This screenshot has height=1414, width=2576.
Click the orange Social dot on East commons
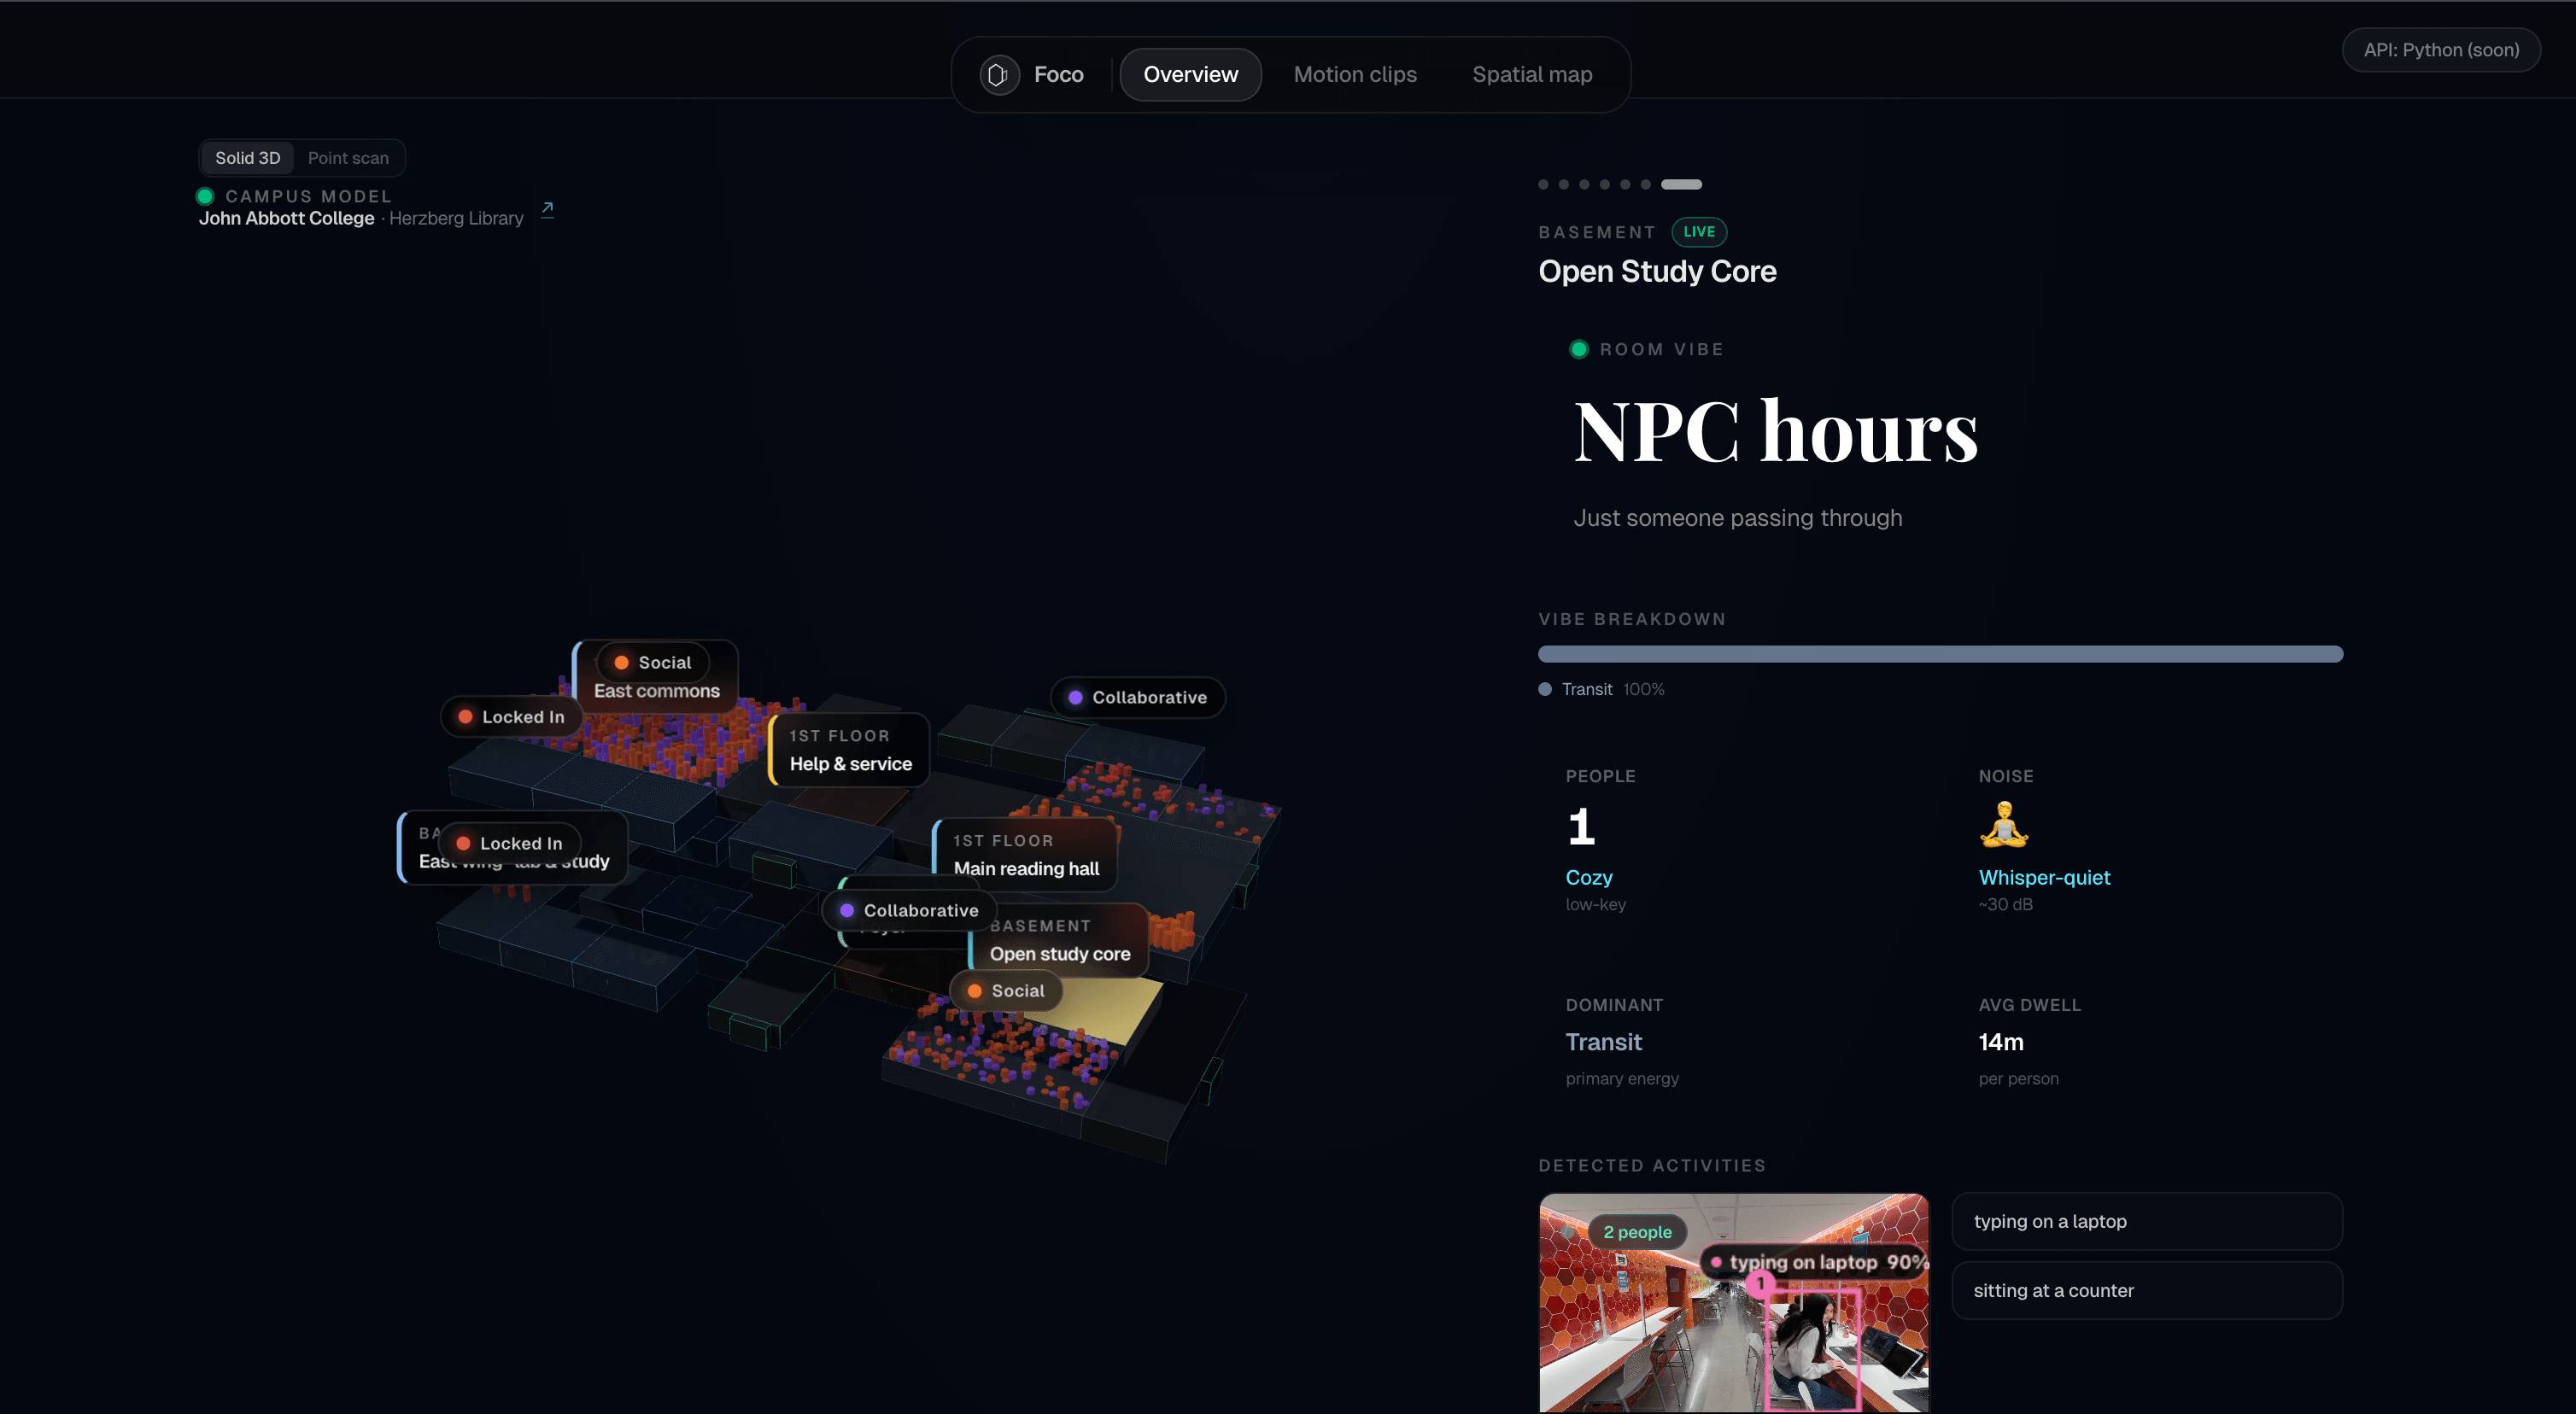pyautogui.click(x=621, y=662)
